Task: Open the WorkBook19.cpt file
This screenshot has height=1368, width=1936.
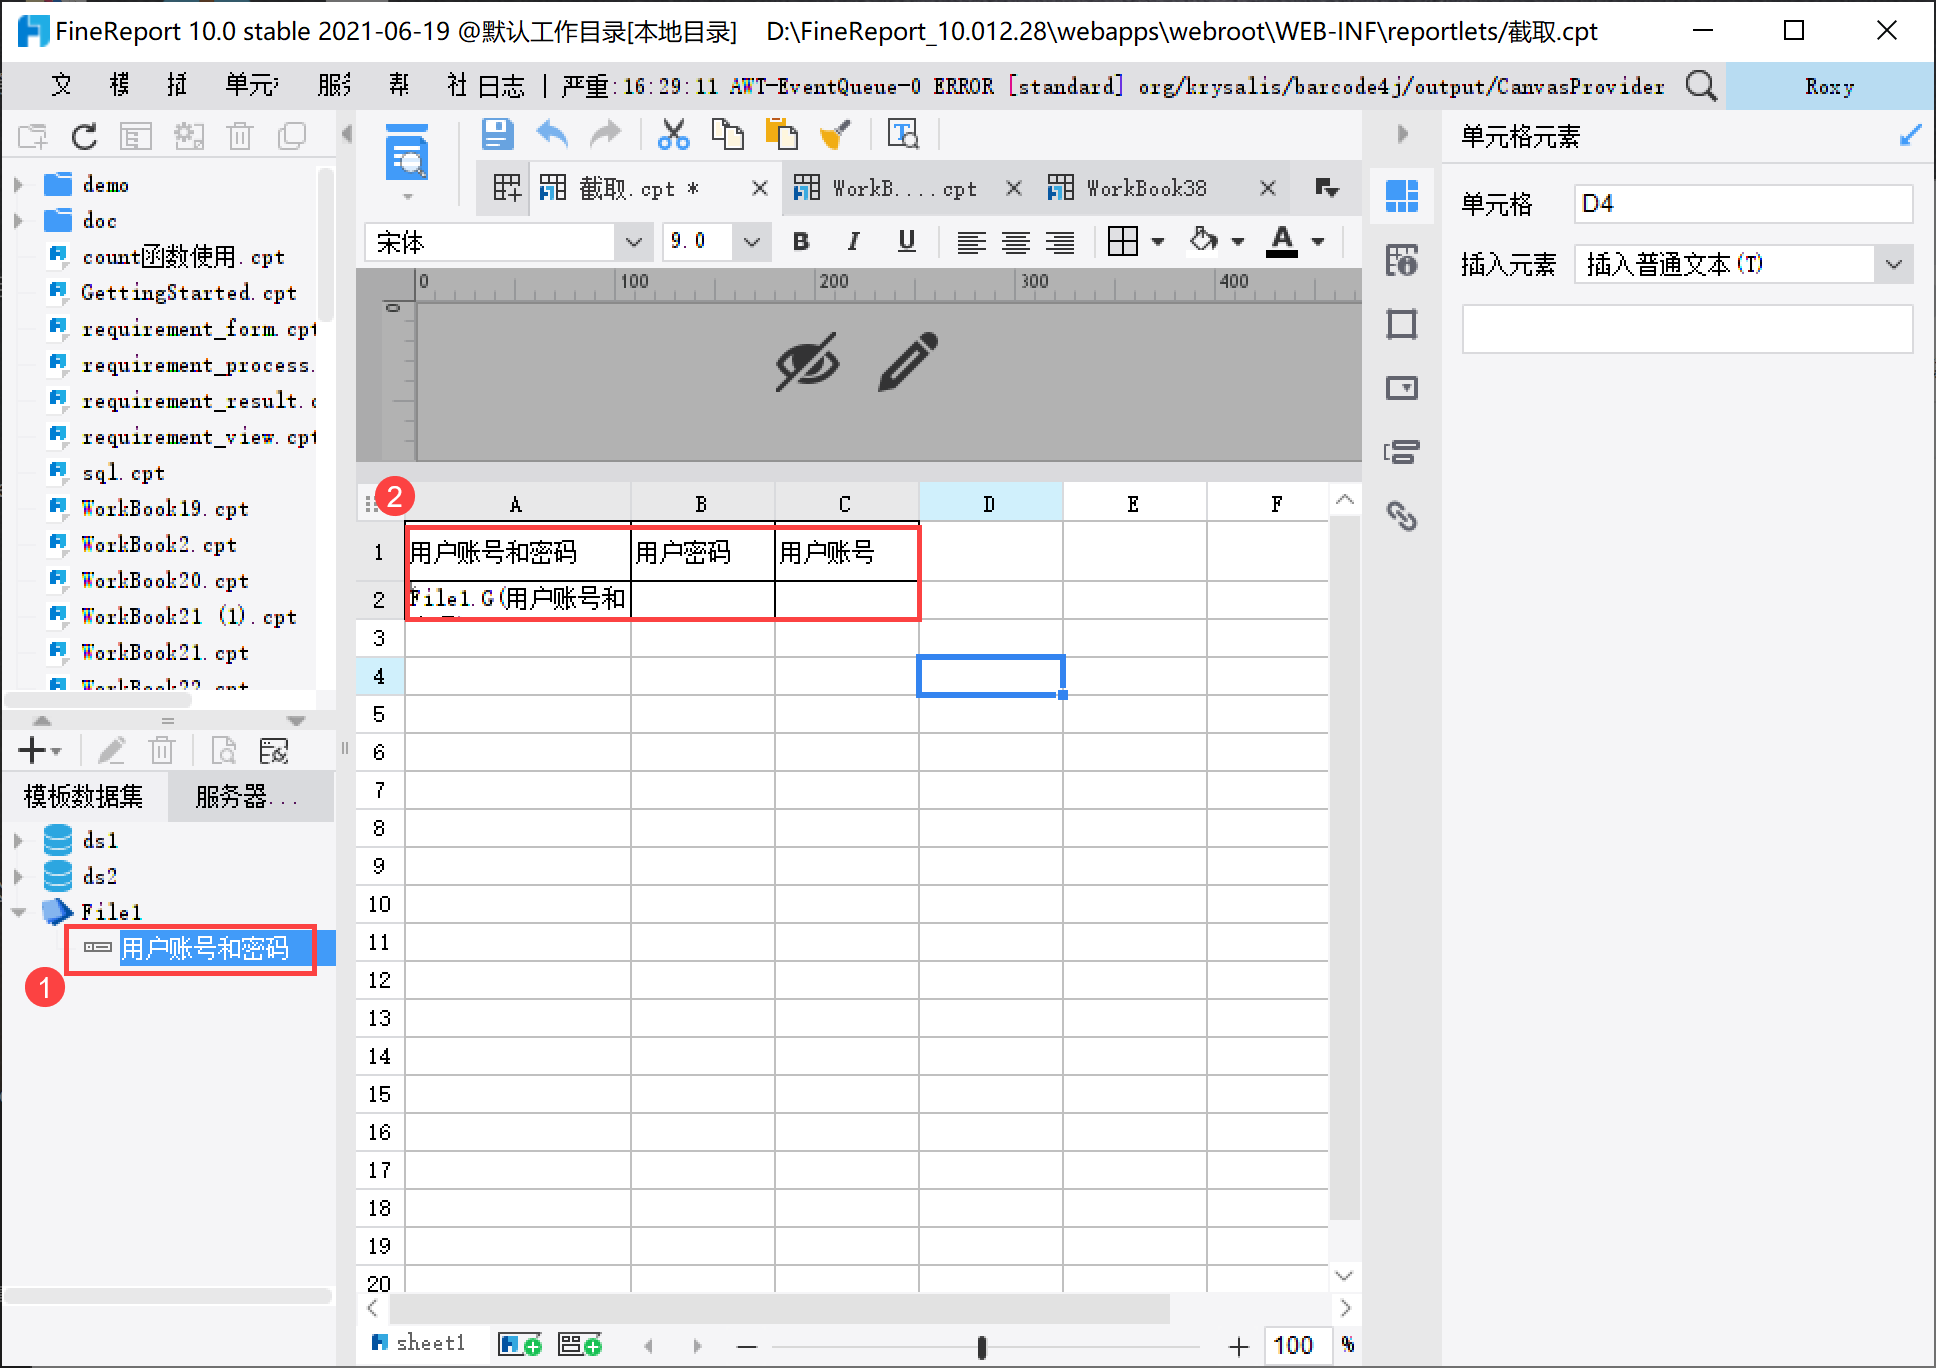Action: [x=164, y=508]
